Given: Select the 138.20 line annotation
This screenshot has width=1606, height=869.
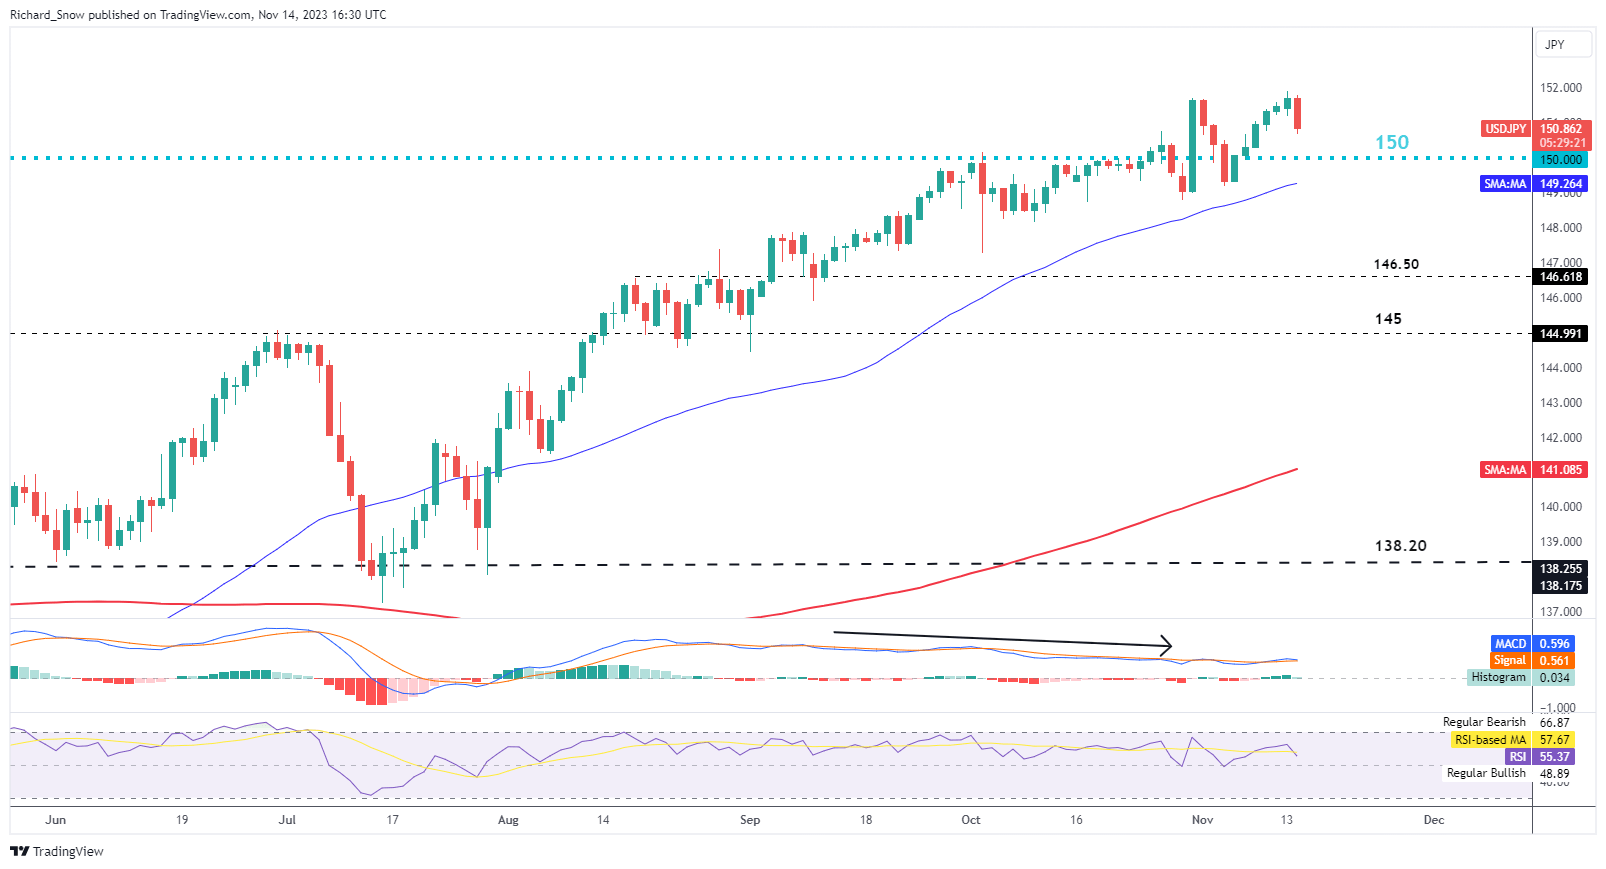Looking at the screenshot, I should click(1401, 546).
